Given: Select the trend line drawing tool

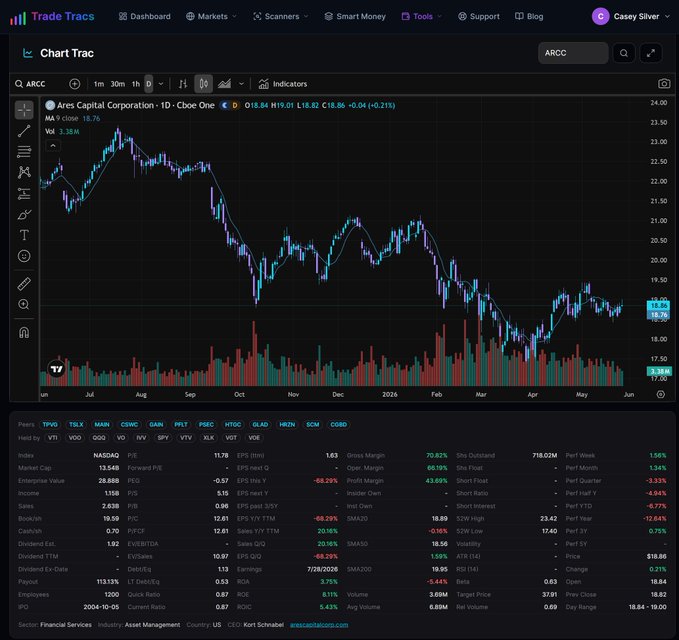Looking at the screenshot, I should [x=24, y=131].
